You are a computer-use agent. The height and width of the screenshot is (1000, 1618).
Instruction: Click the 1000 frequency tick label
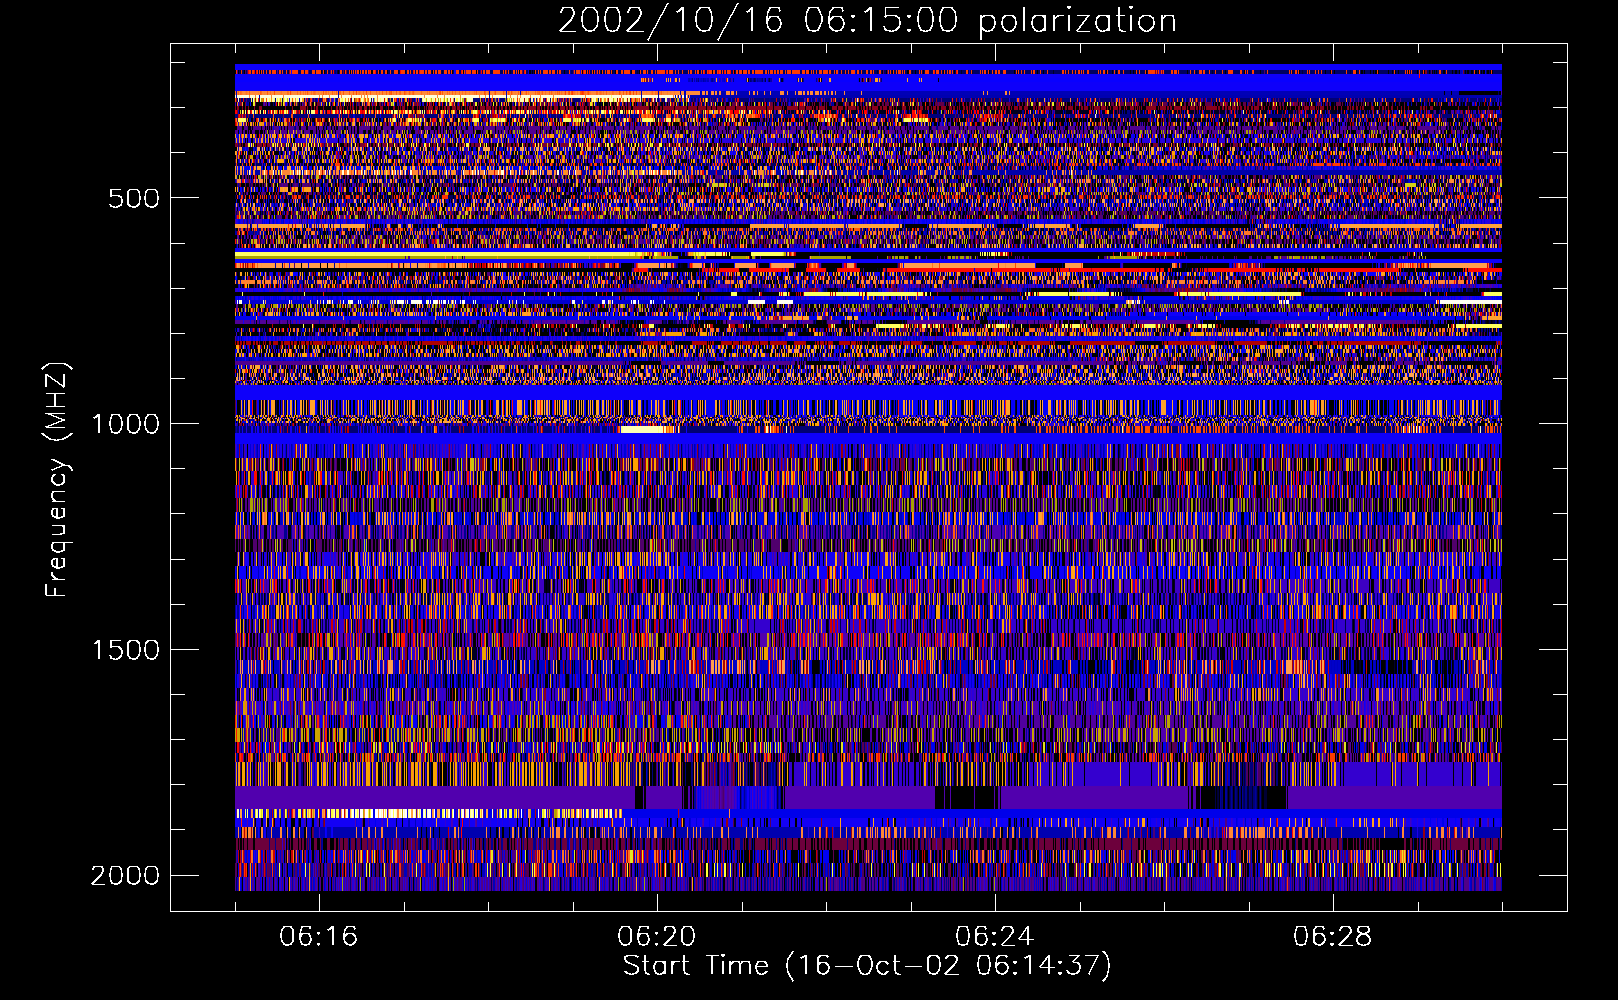click(x=125, y=424)
